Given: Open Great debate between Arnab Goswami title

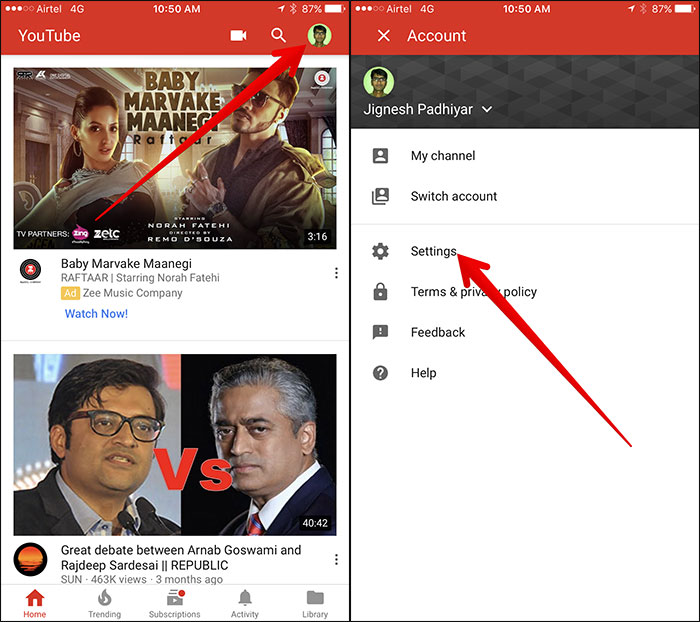Looking at the screenshot, I should 181,557.
